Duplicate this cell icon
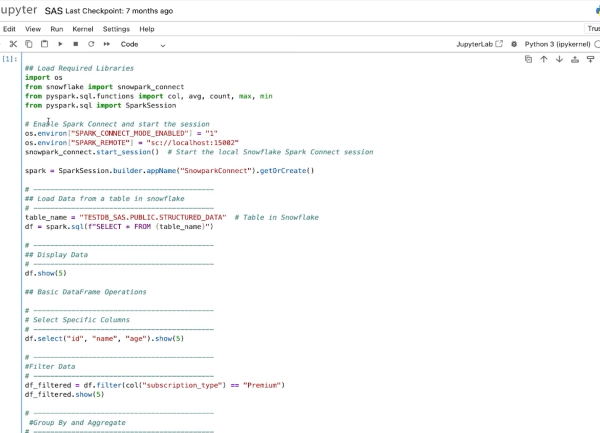The width and height of the screenshot is (600, 433). (x=528, y=59)
